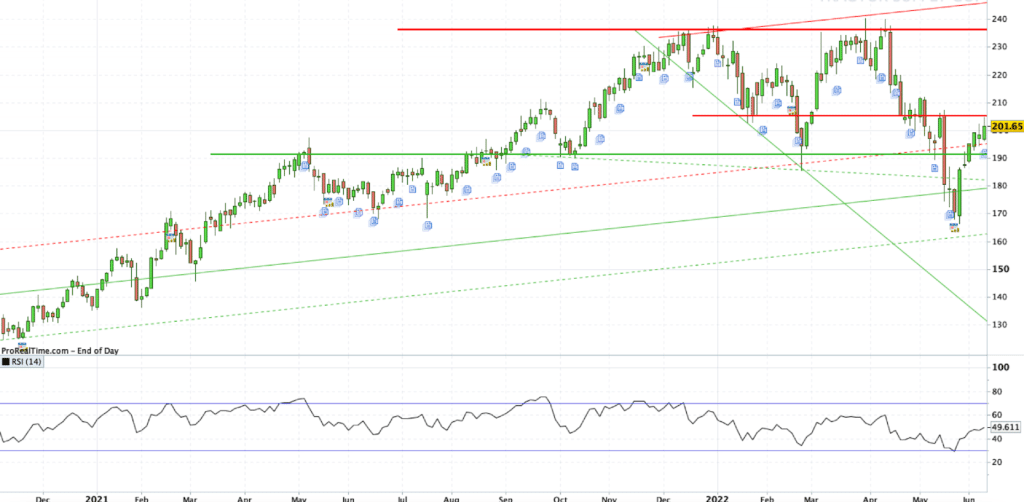The image size is (1024, 502).
Task: Open the calendar event icon at the far-left December 2020 candles
Action: (x=21, y=345)
